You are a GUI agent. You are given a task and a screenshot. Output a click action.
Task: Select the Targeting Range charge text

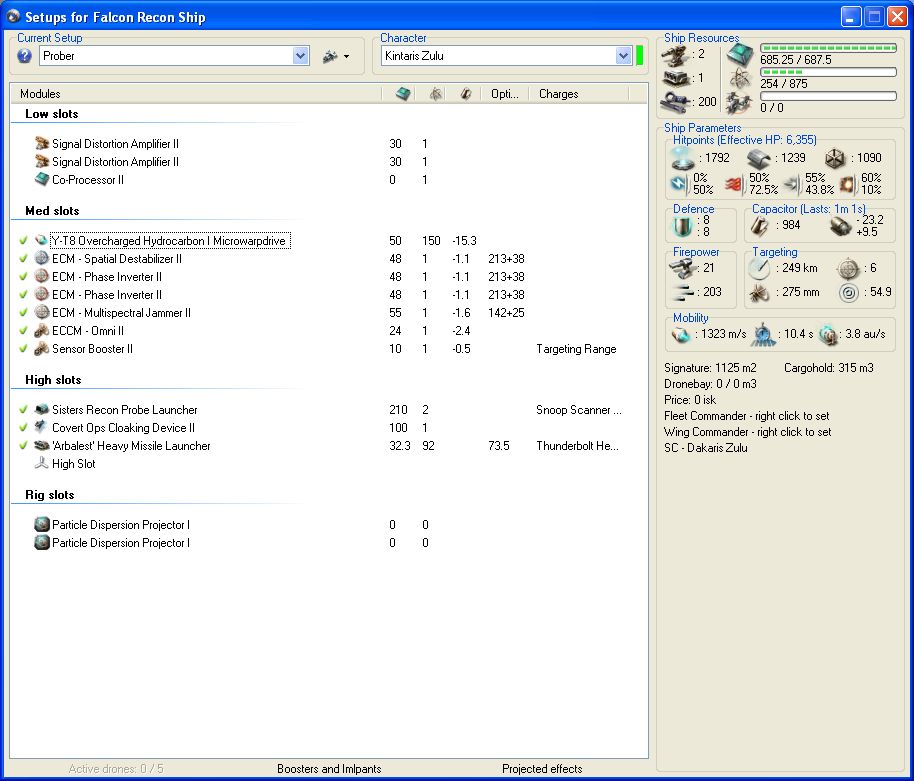[x=576, y=349]
